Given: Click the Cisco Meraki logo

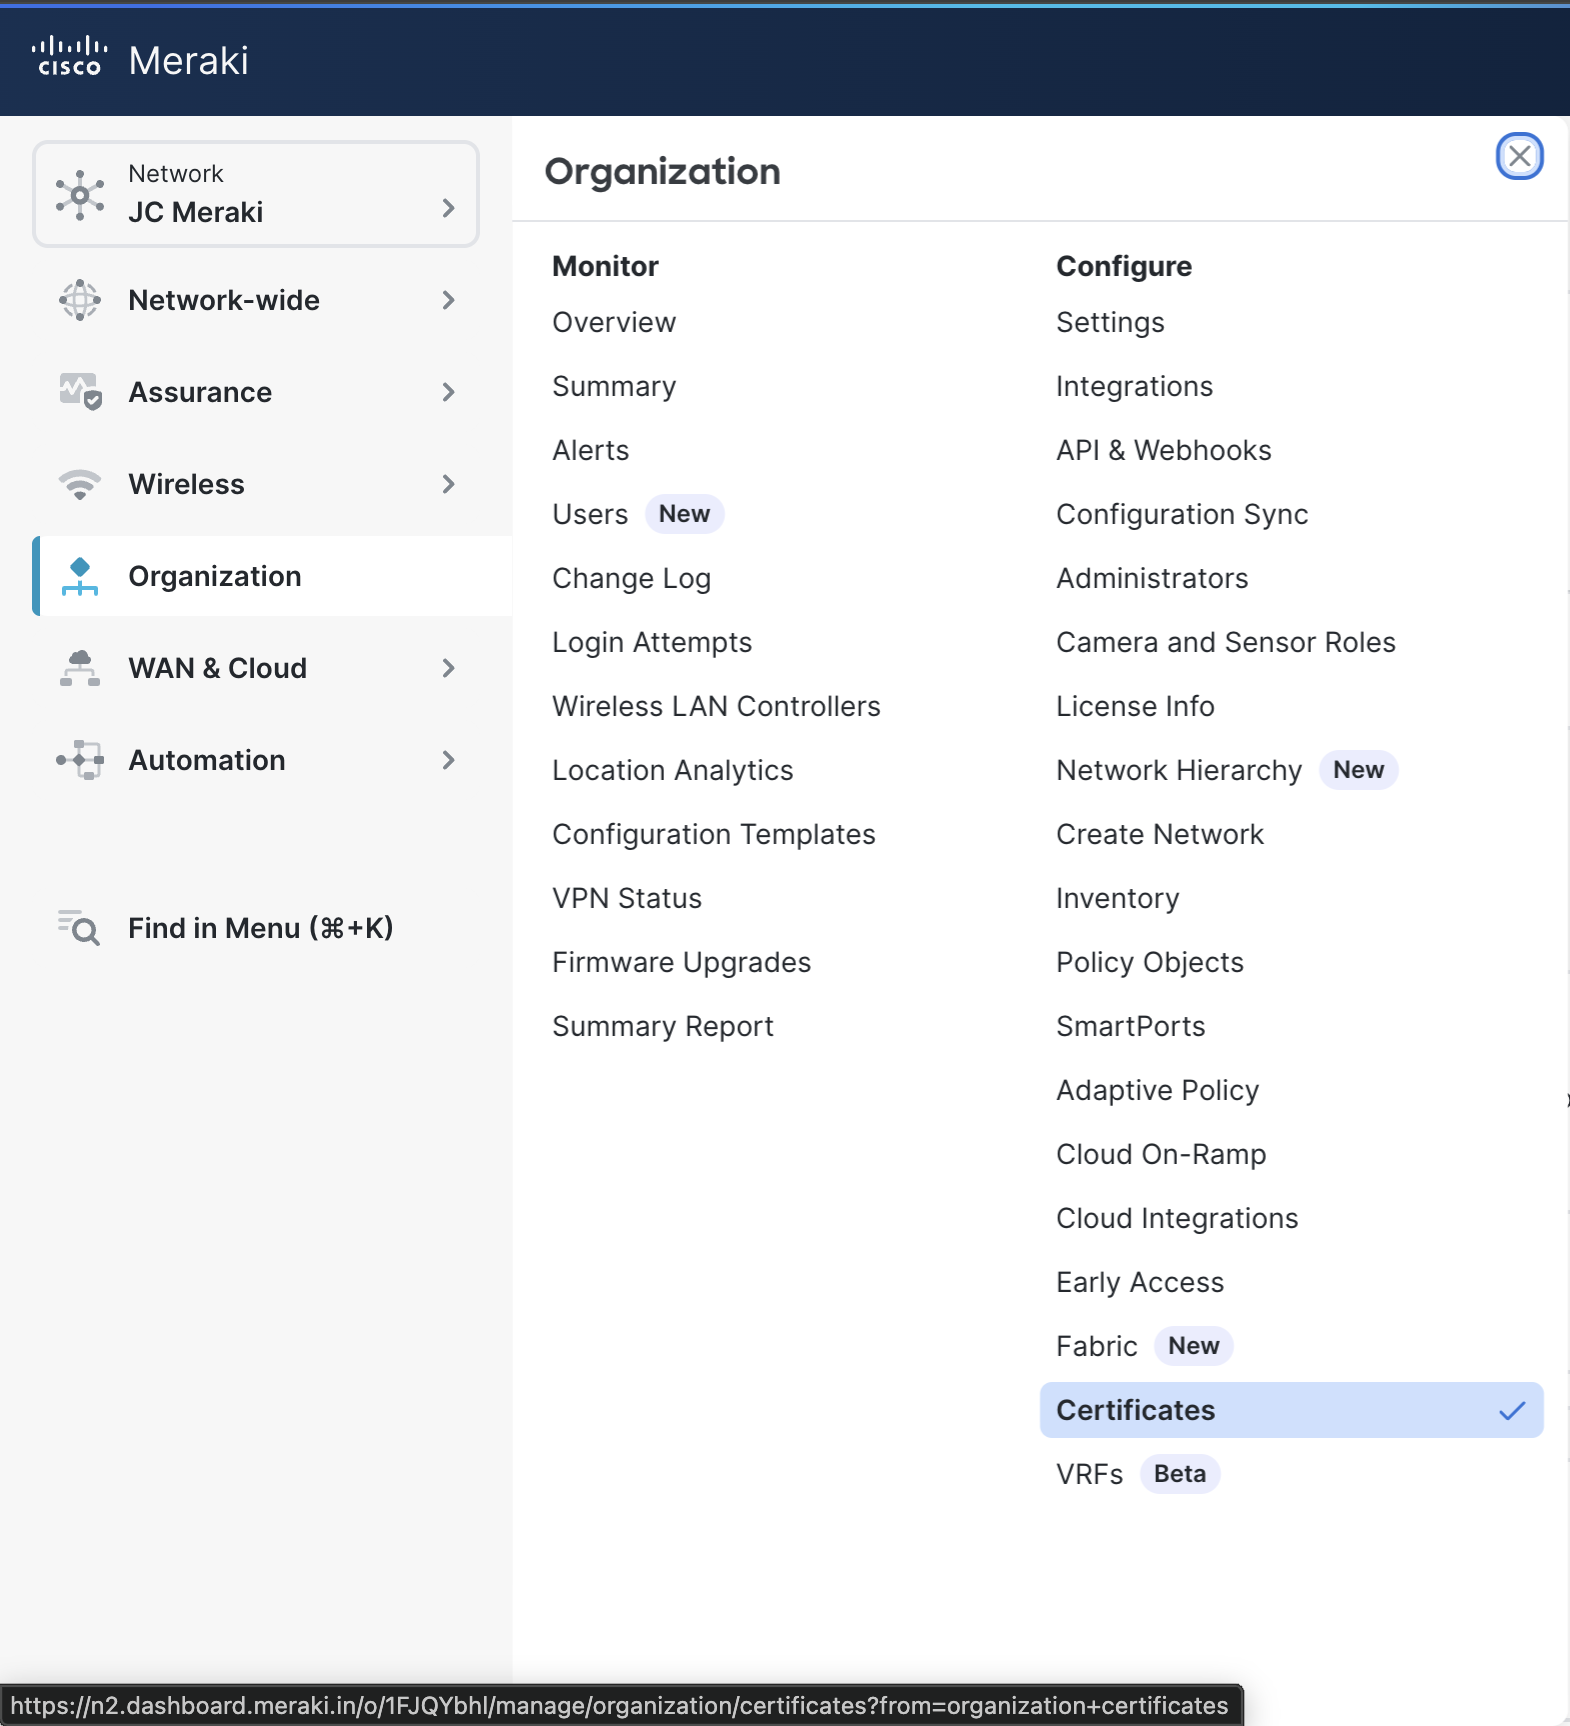Looking at the screenshot, I should click(140, 59).
